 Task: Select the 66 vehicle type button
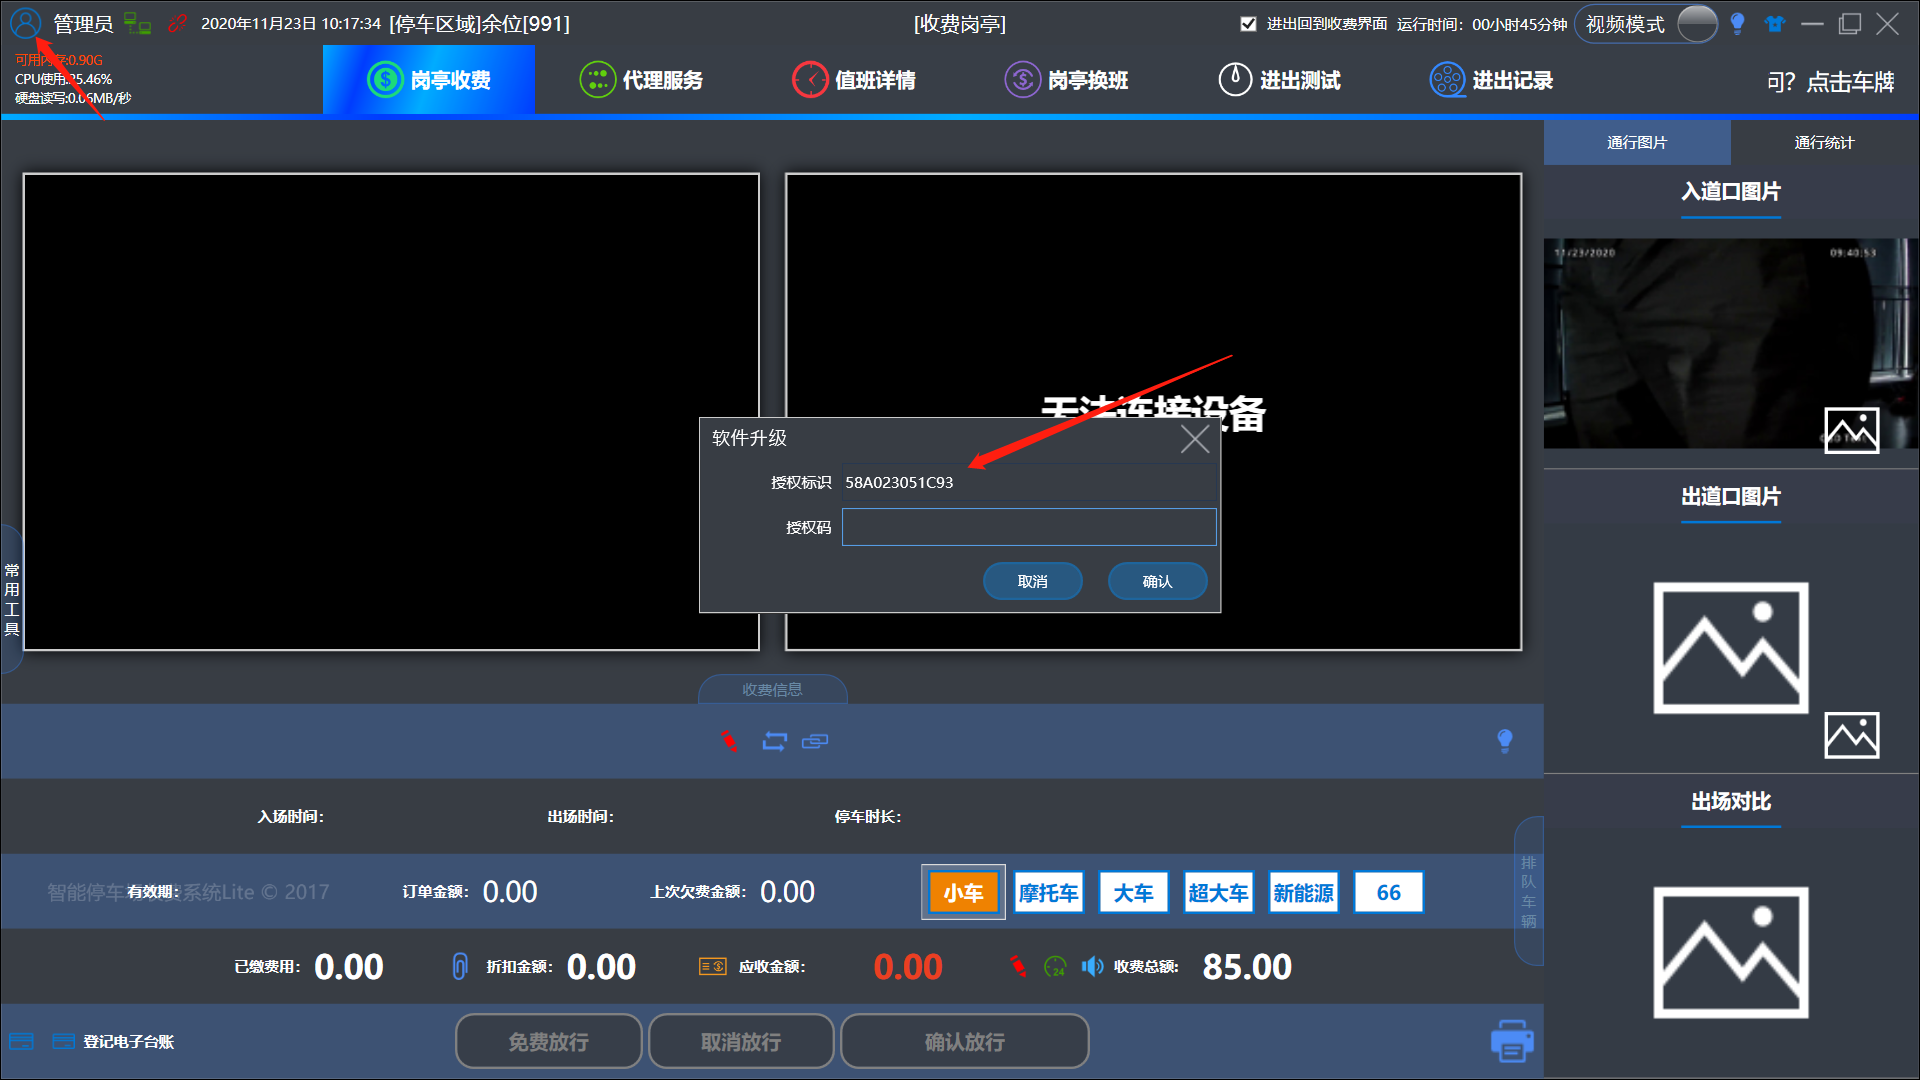tap(1388, 892)
